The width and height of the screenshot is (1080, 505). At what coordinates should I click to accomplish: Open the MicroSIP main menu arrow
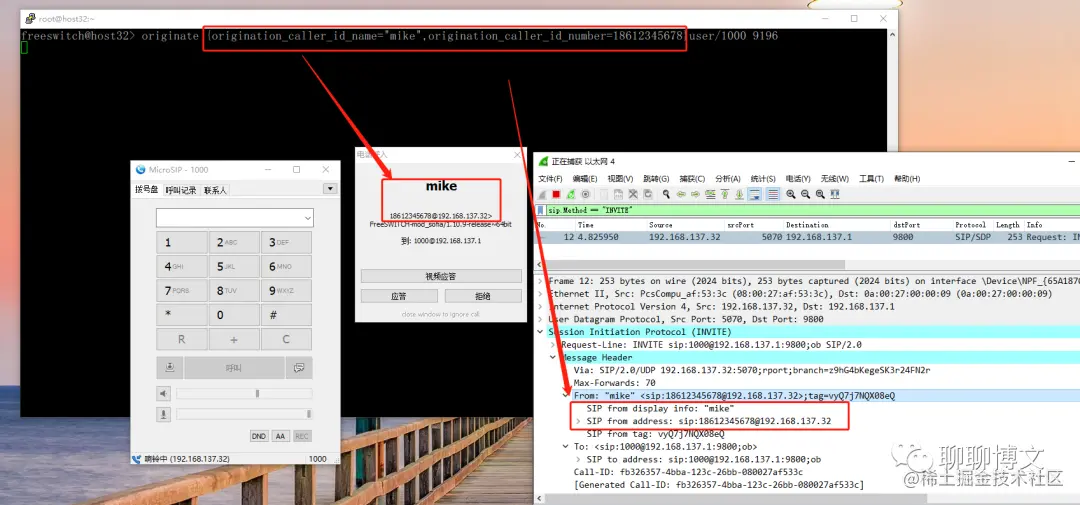(330, 189)
